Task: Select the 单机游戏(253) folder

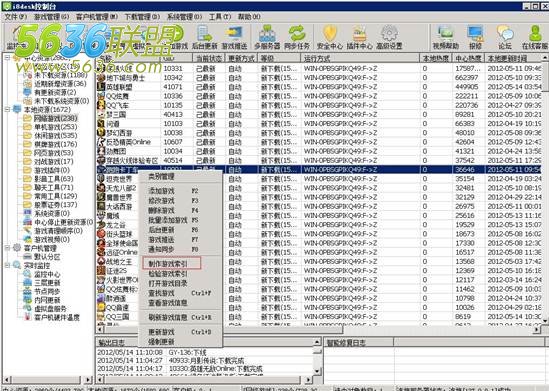Action: point(55,127)
